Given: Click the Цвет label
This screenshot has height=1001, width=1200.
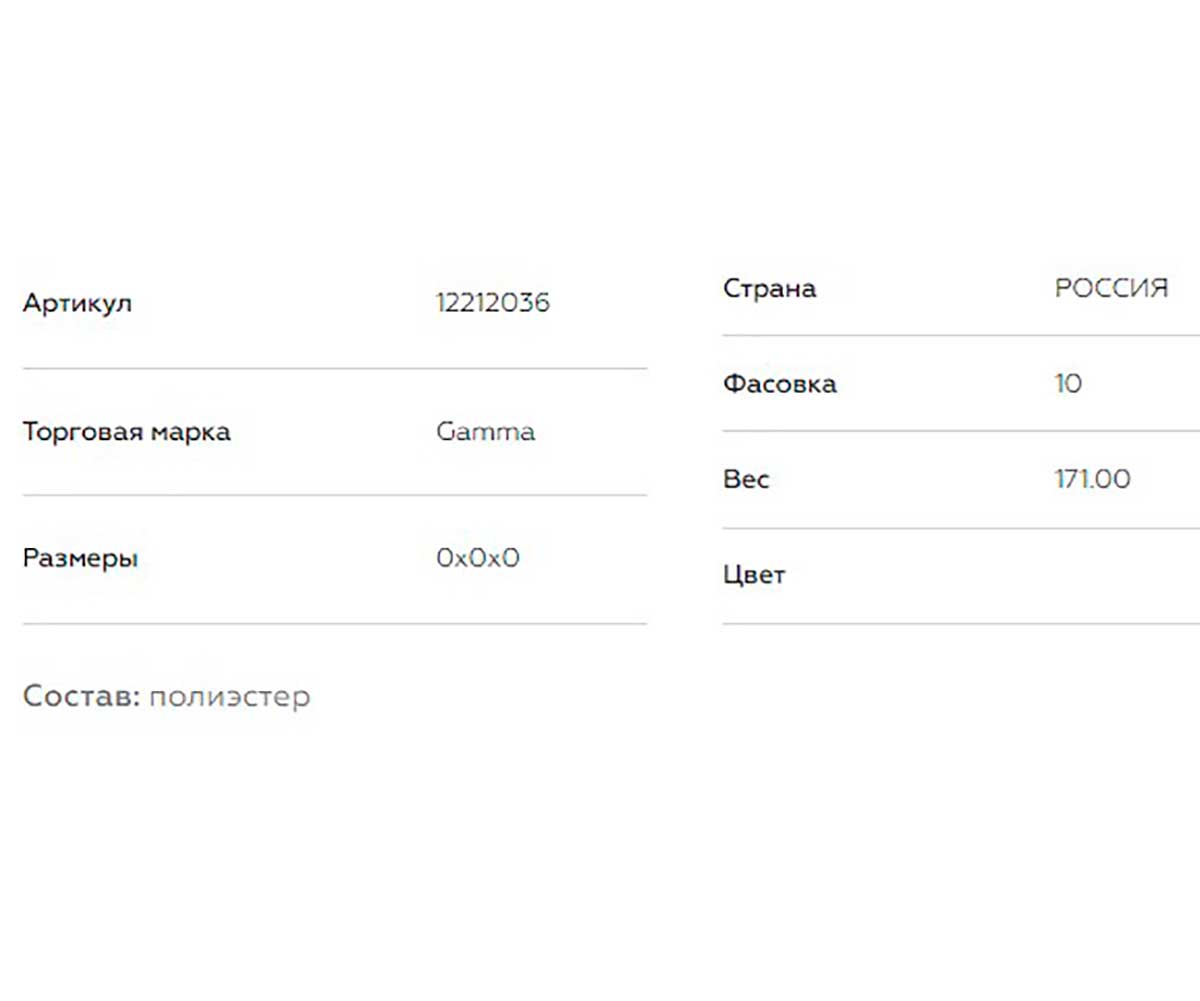Looking at the screenshot, I should [754, 575].
